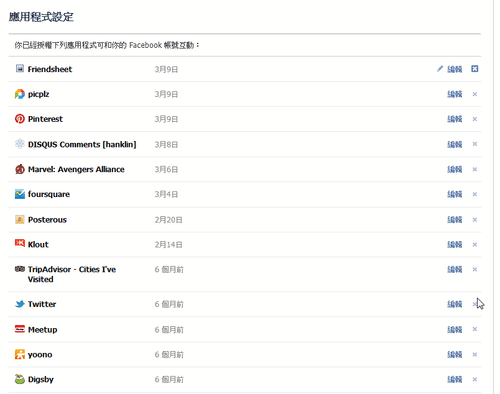Edit the Digsby app settings
This screenshot has height=394, width=500.
pos(455,379)
